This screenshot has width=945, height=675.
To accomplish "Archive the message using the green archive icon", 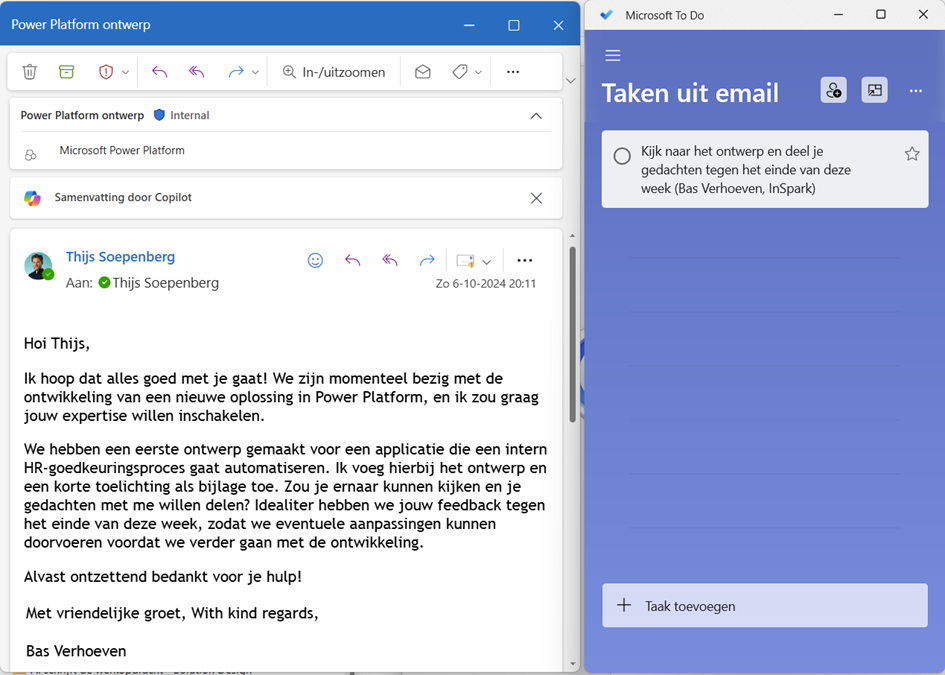I will coord(66,72).
